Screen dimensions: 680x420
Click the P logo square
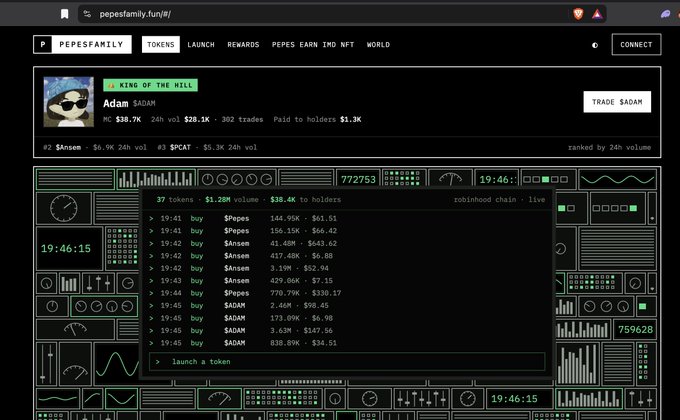click(43, 44)
